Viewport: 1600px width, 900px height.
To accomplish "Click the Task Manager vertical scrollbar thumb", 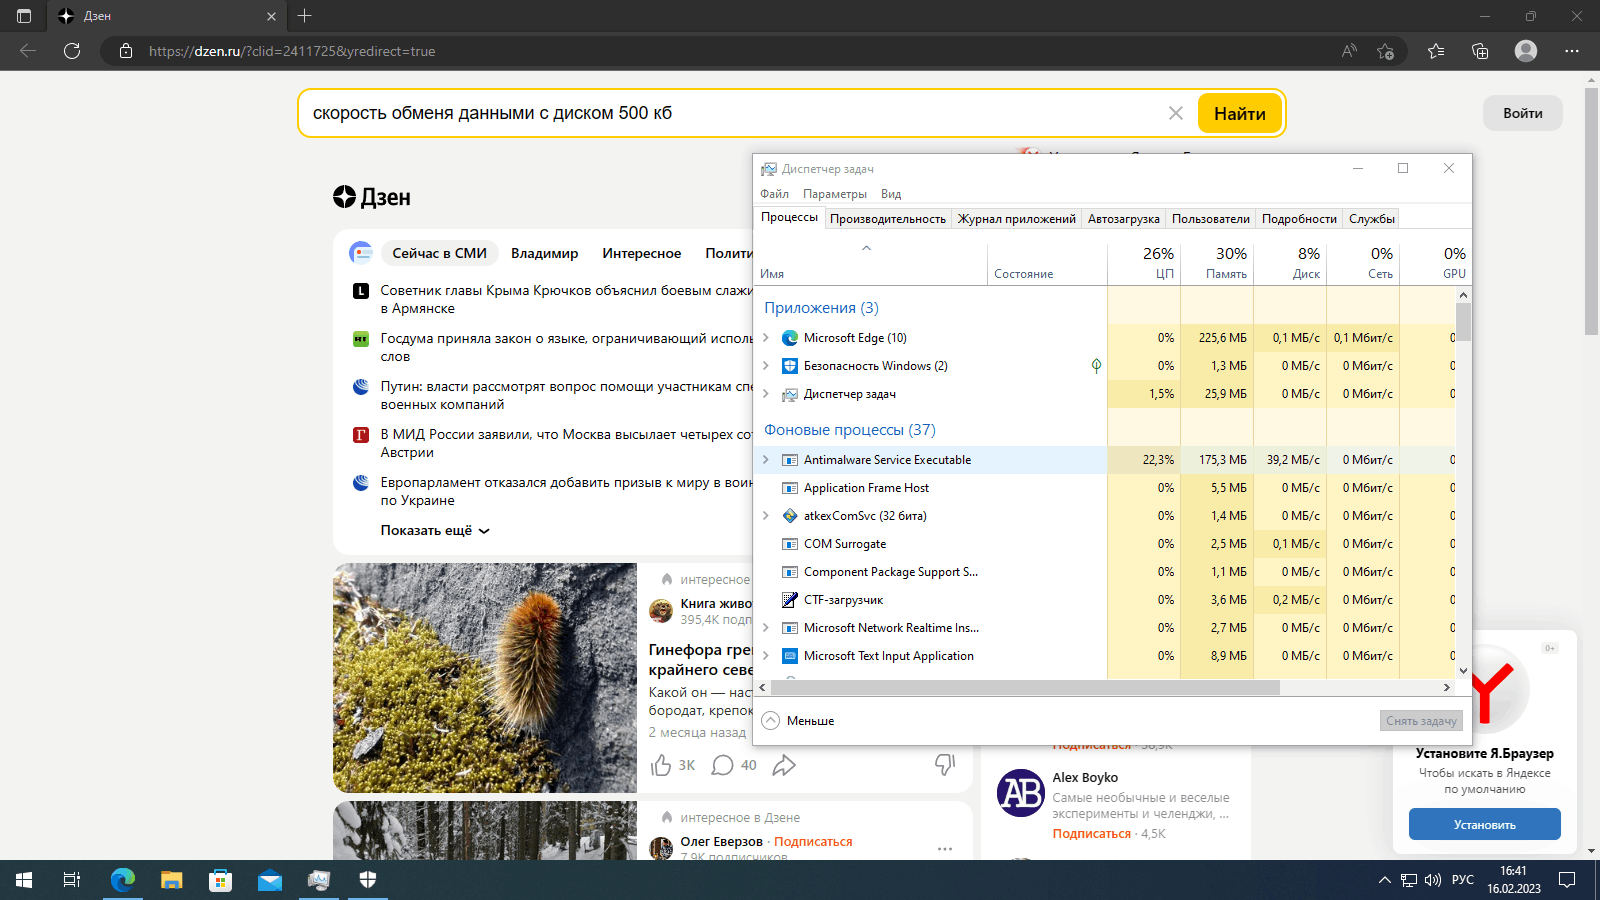I will coord(1463,322).
